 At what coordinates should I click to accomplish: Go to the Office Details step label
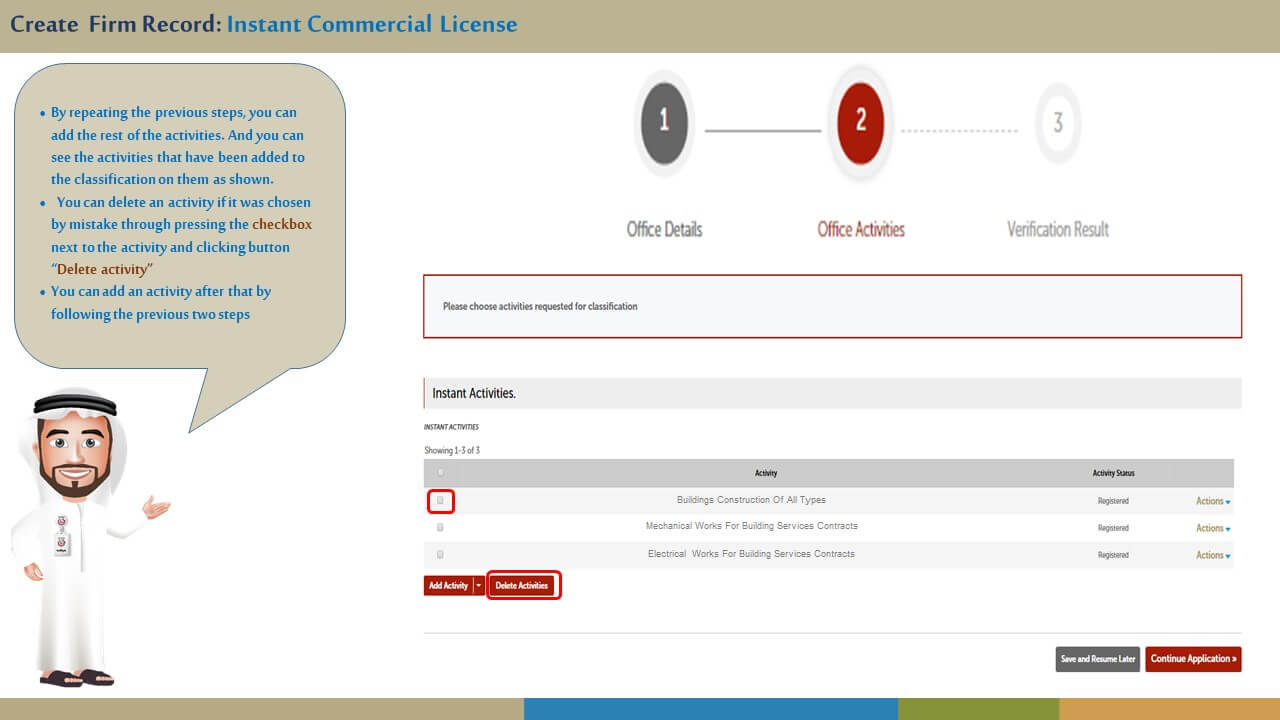coord(664,229)
